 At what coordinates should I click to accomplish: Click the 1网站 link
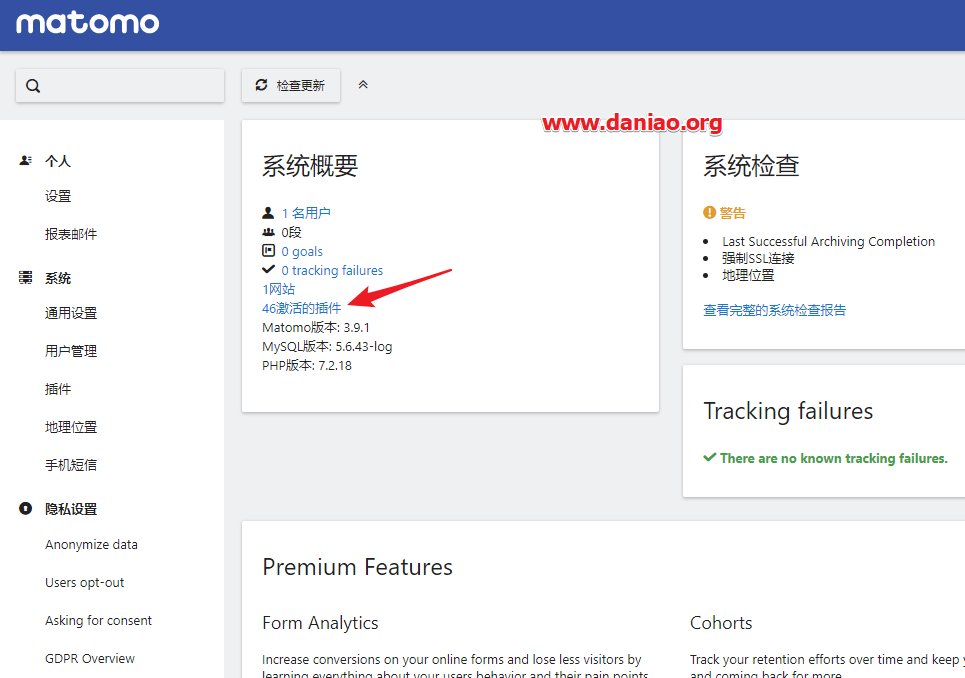pos(279,289)
